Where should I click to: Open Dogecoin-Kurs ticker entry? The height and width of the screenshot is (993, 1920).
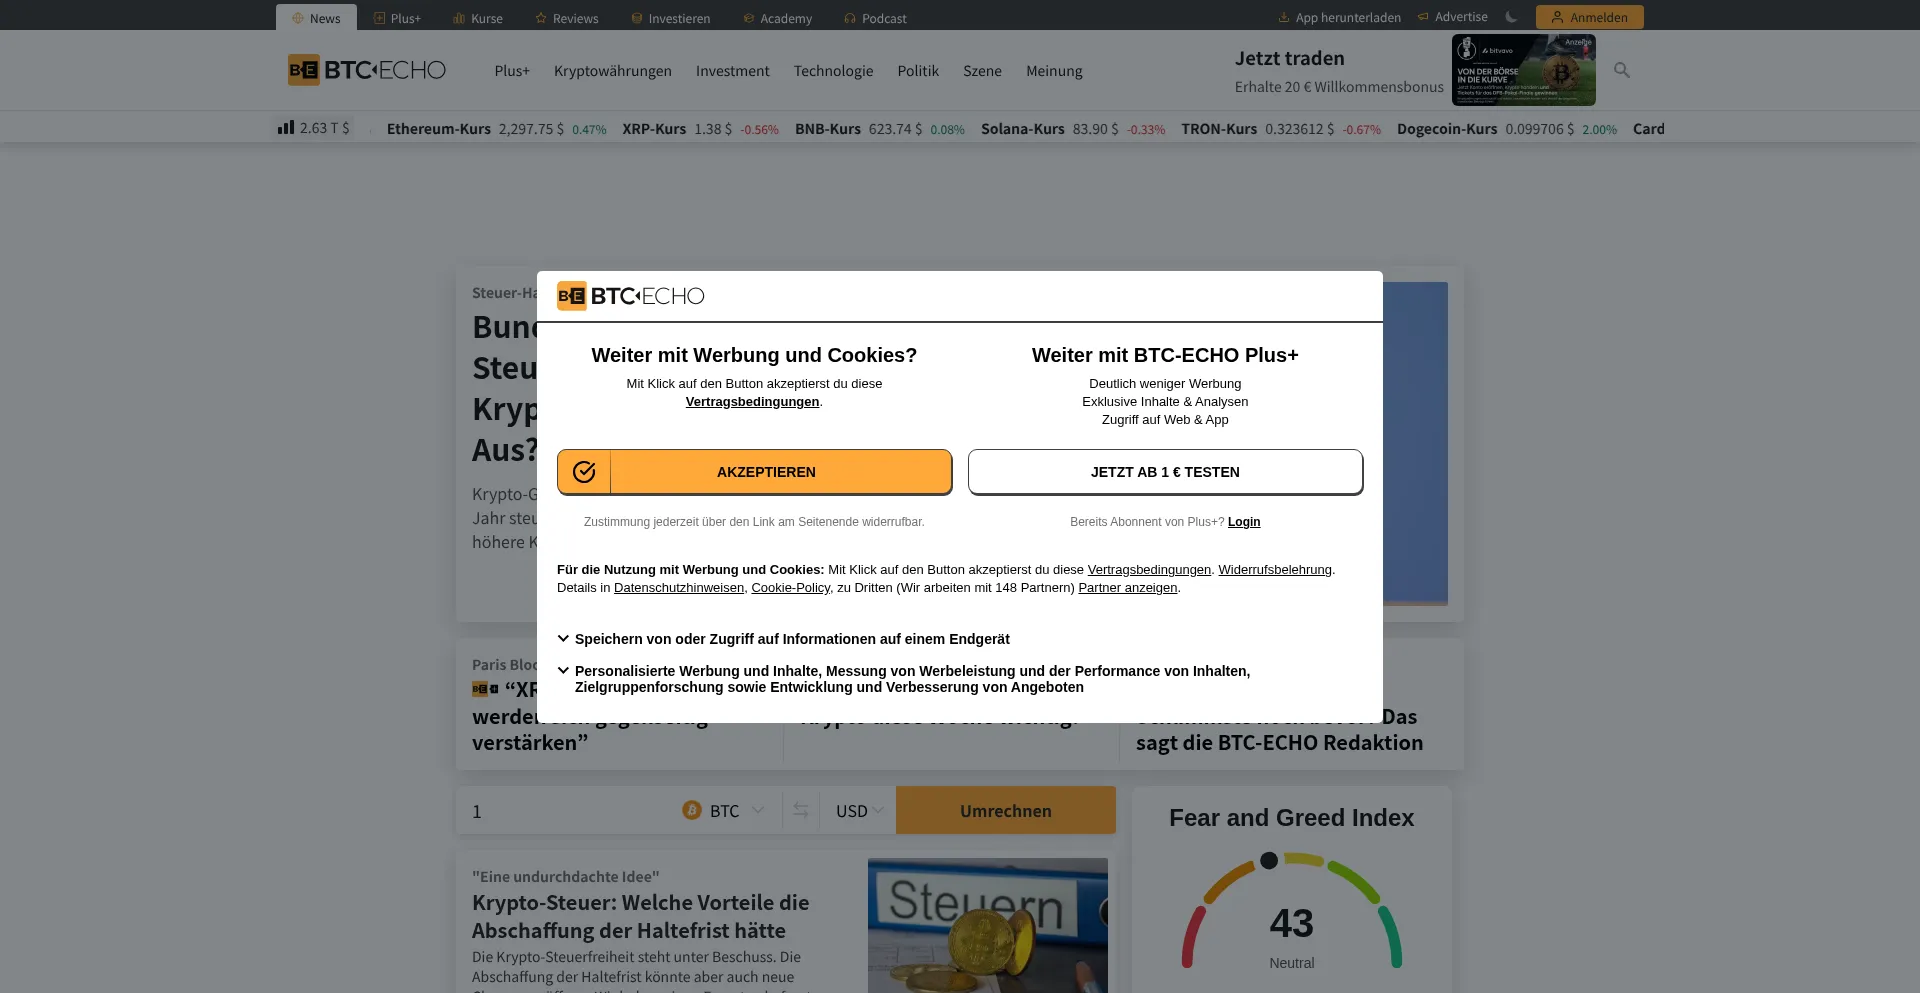click(1507, 129)
